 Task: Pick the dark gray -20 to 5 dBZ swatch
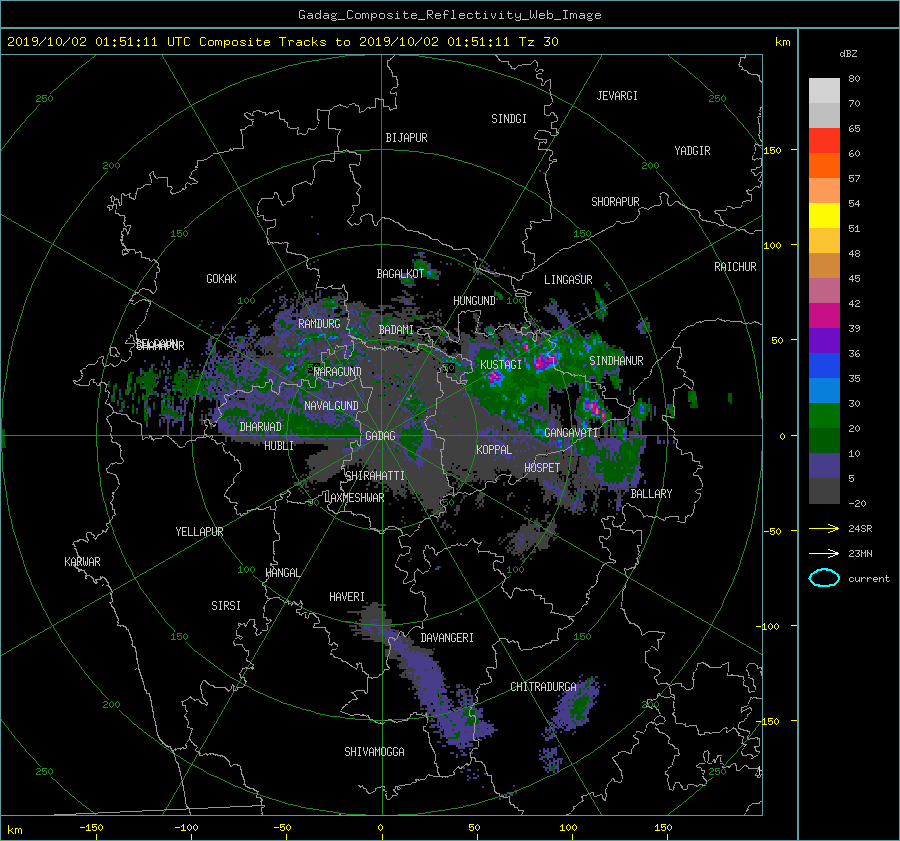point(824,491)
